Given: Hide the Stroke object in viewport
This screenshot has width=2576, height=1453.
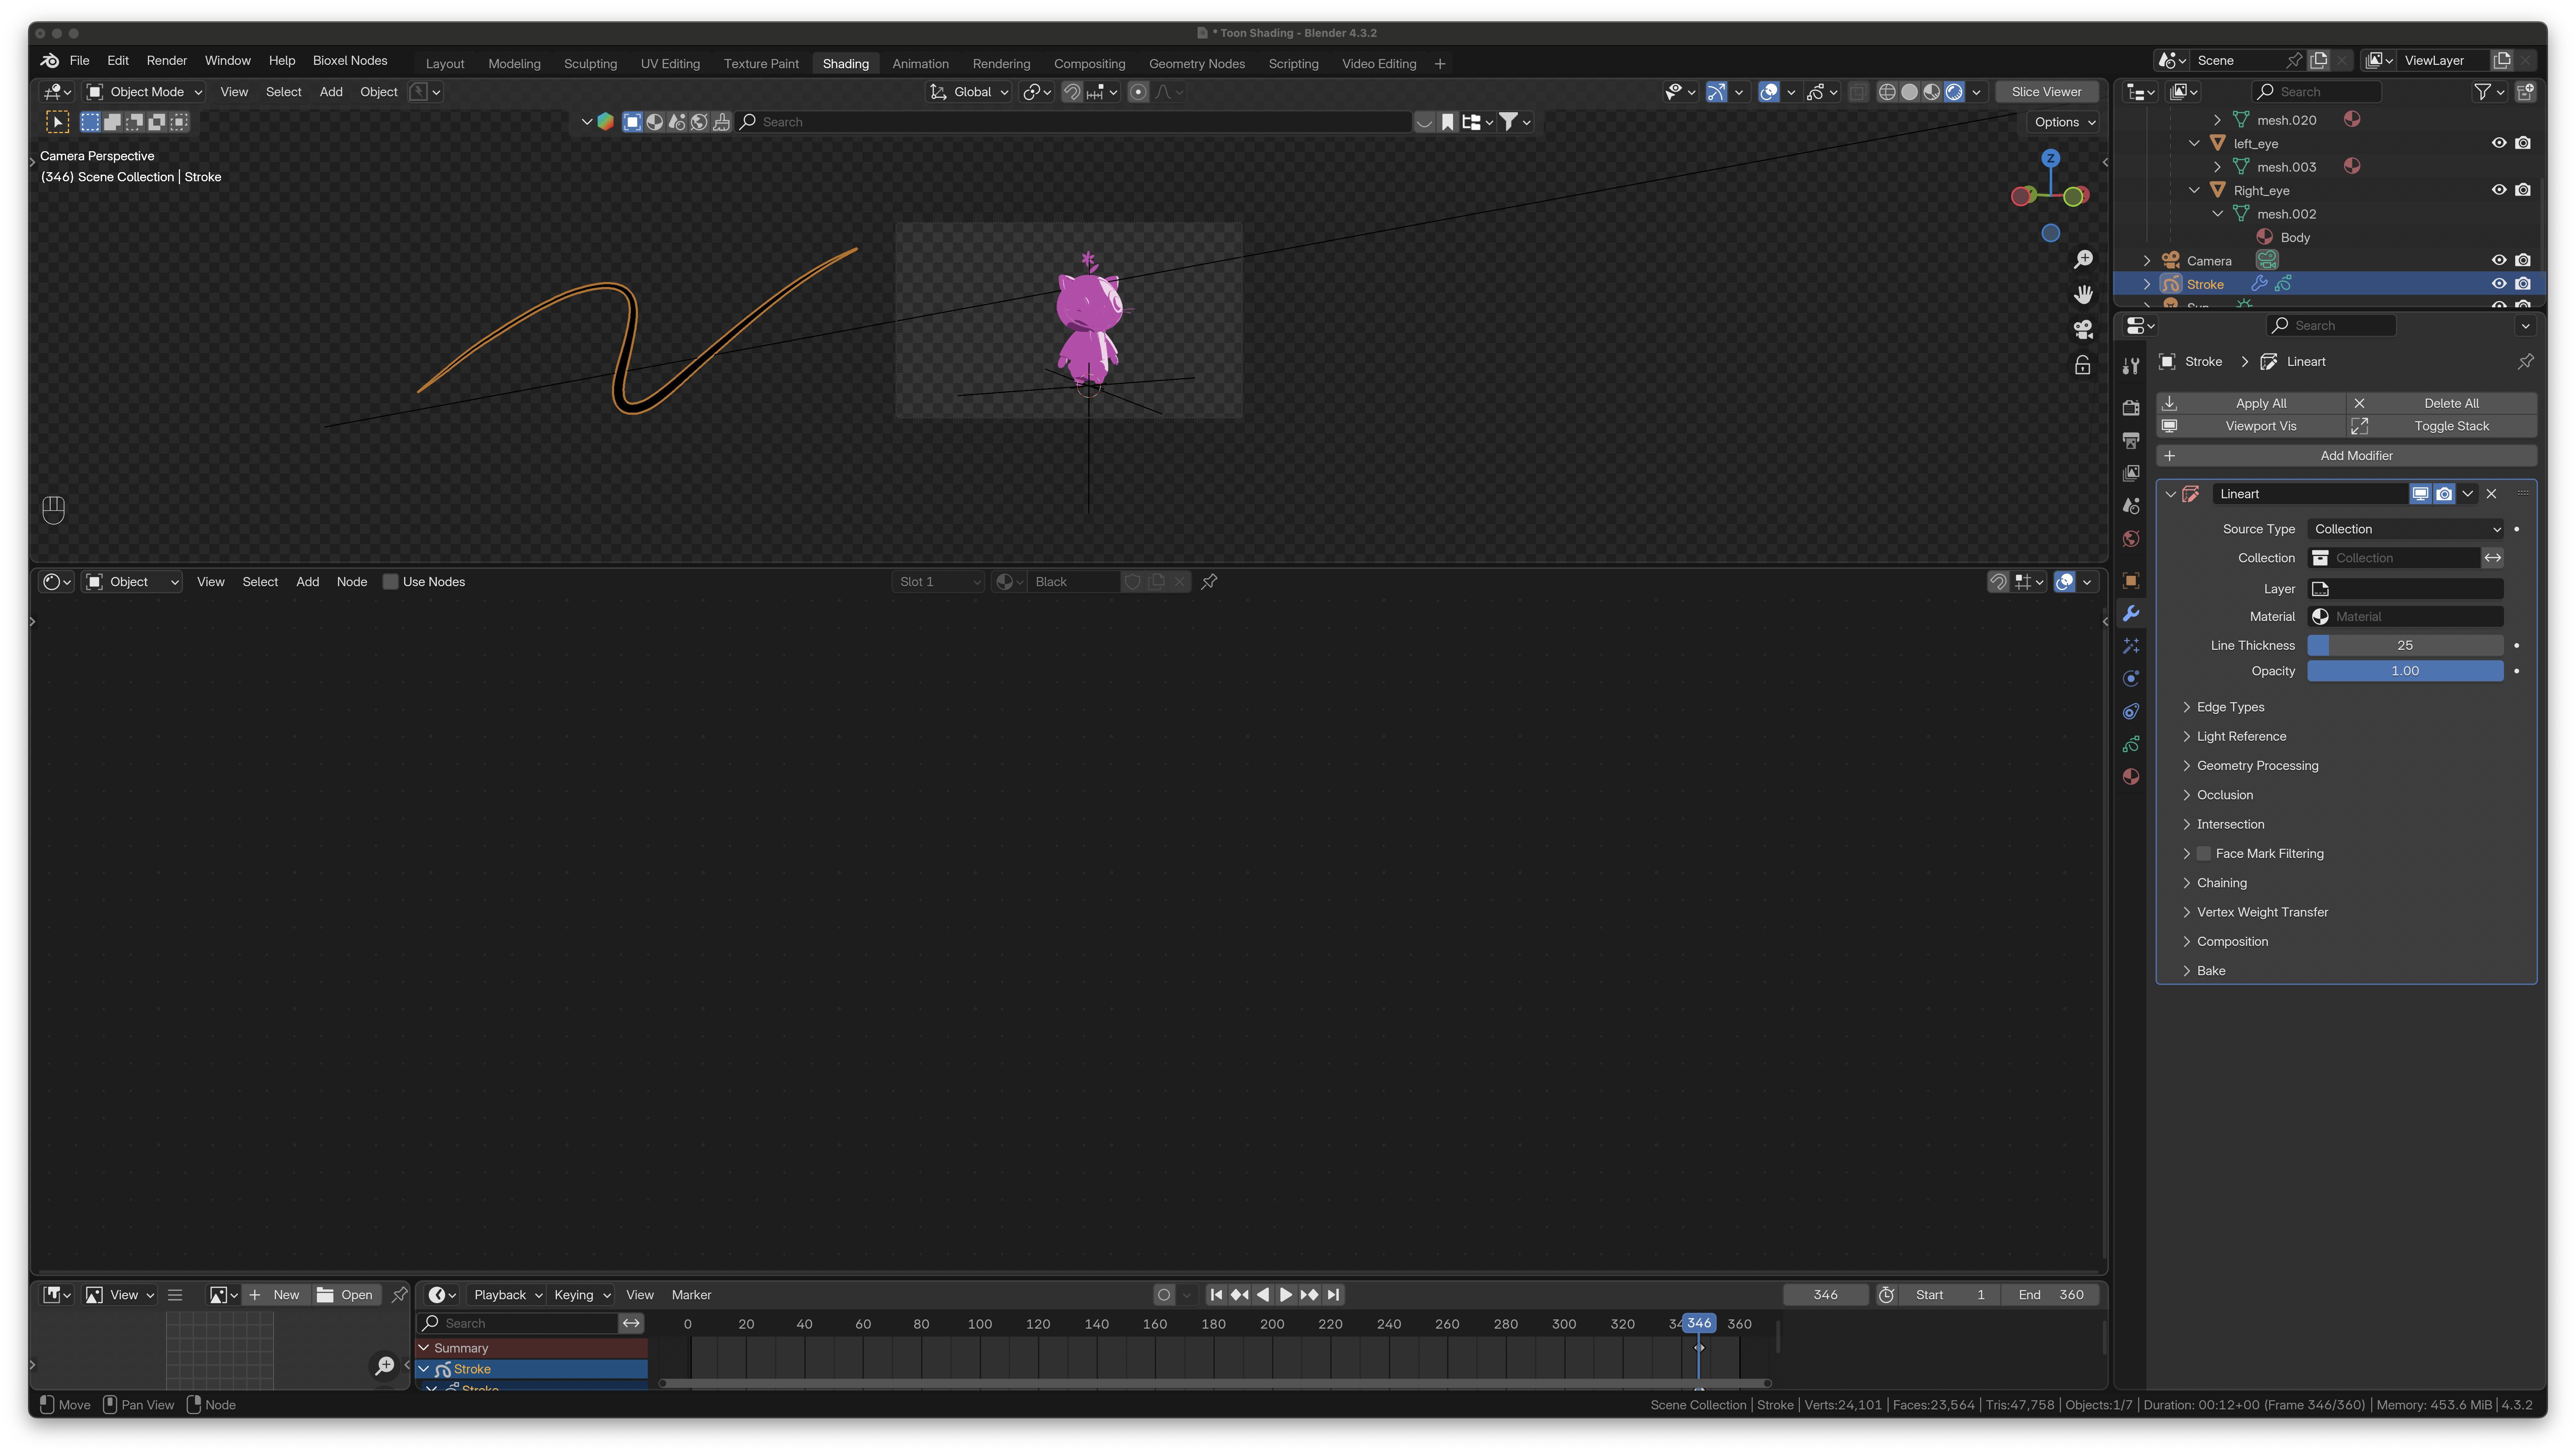Looking at the screenshot, I should point(2499,284).
